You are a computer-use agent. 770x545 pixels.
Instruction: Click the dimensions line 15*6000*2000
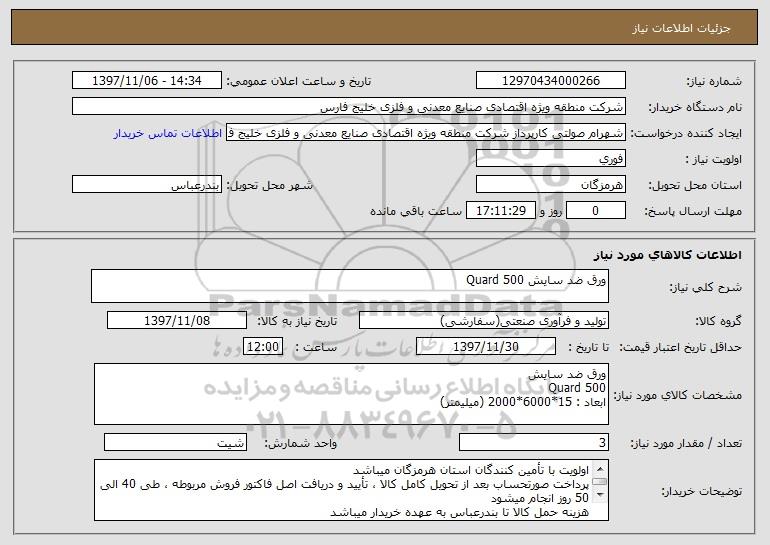[523, 402]
